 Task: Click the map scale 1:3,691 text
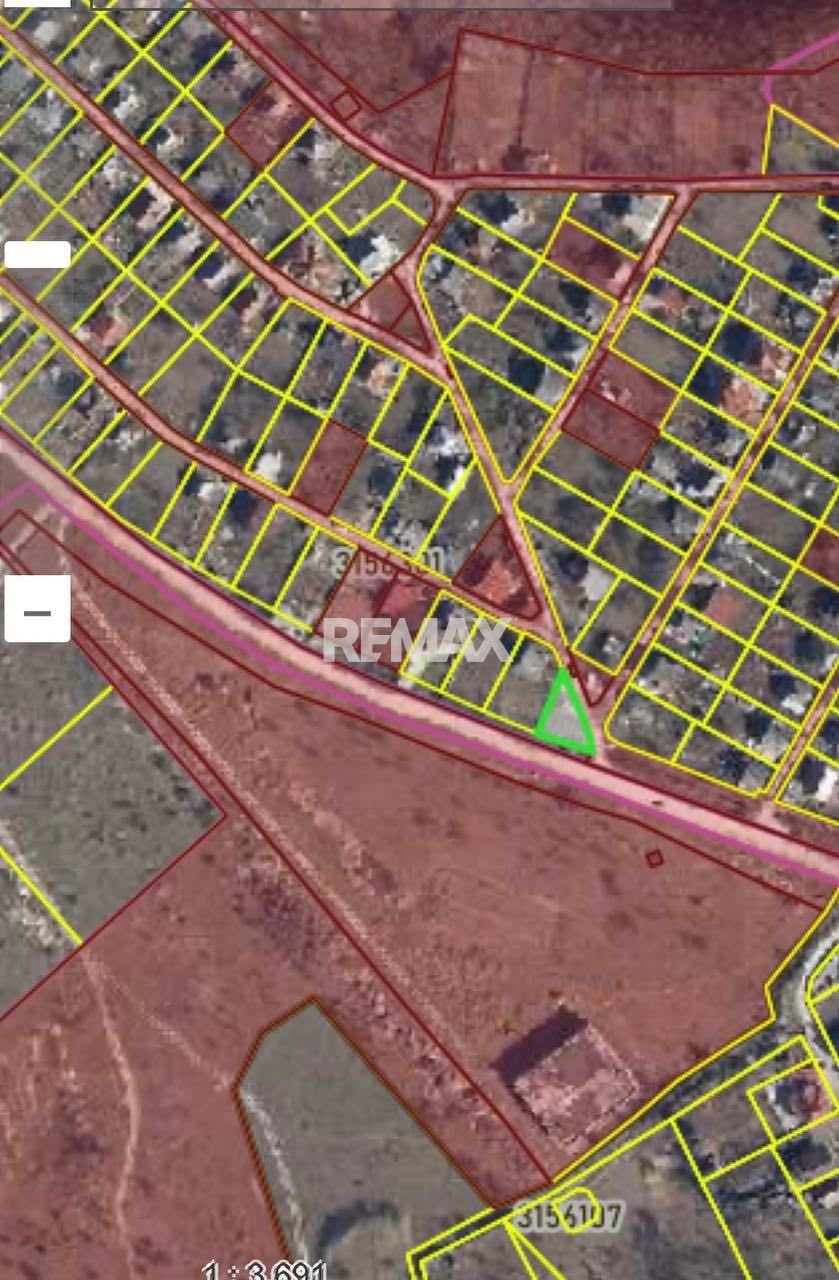(x=264, y=1270)
